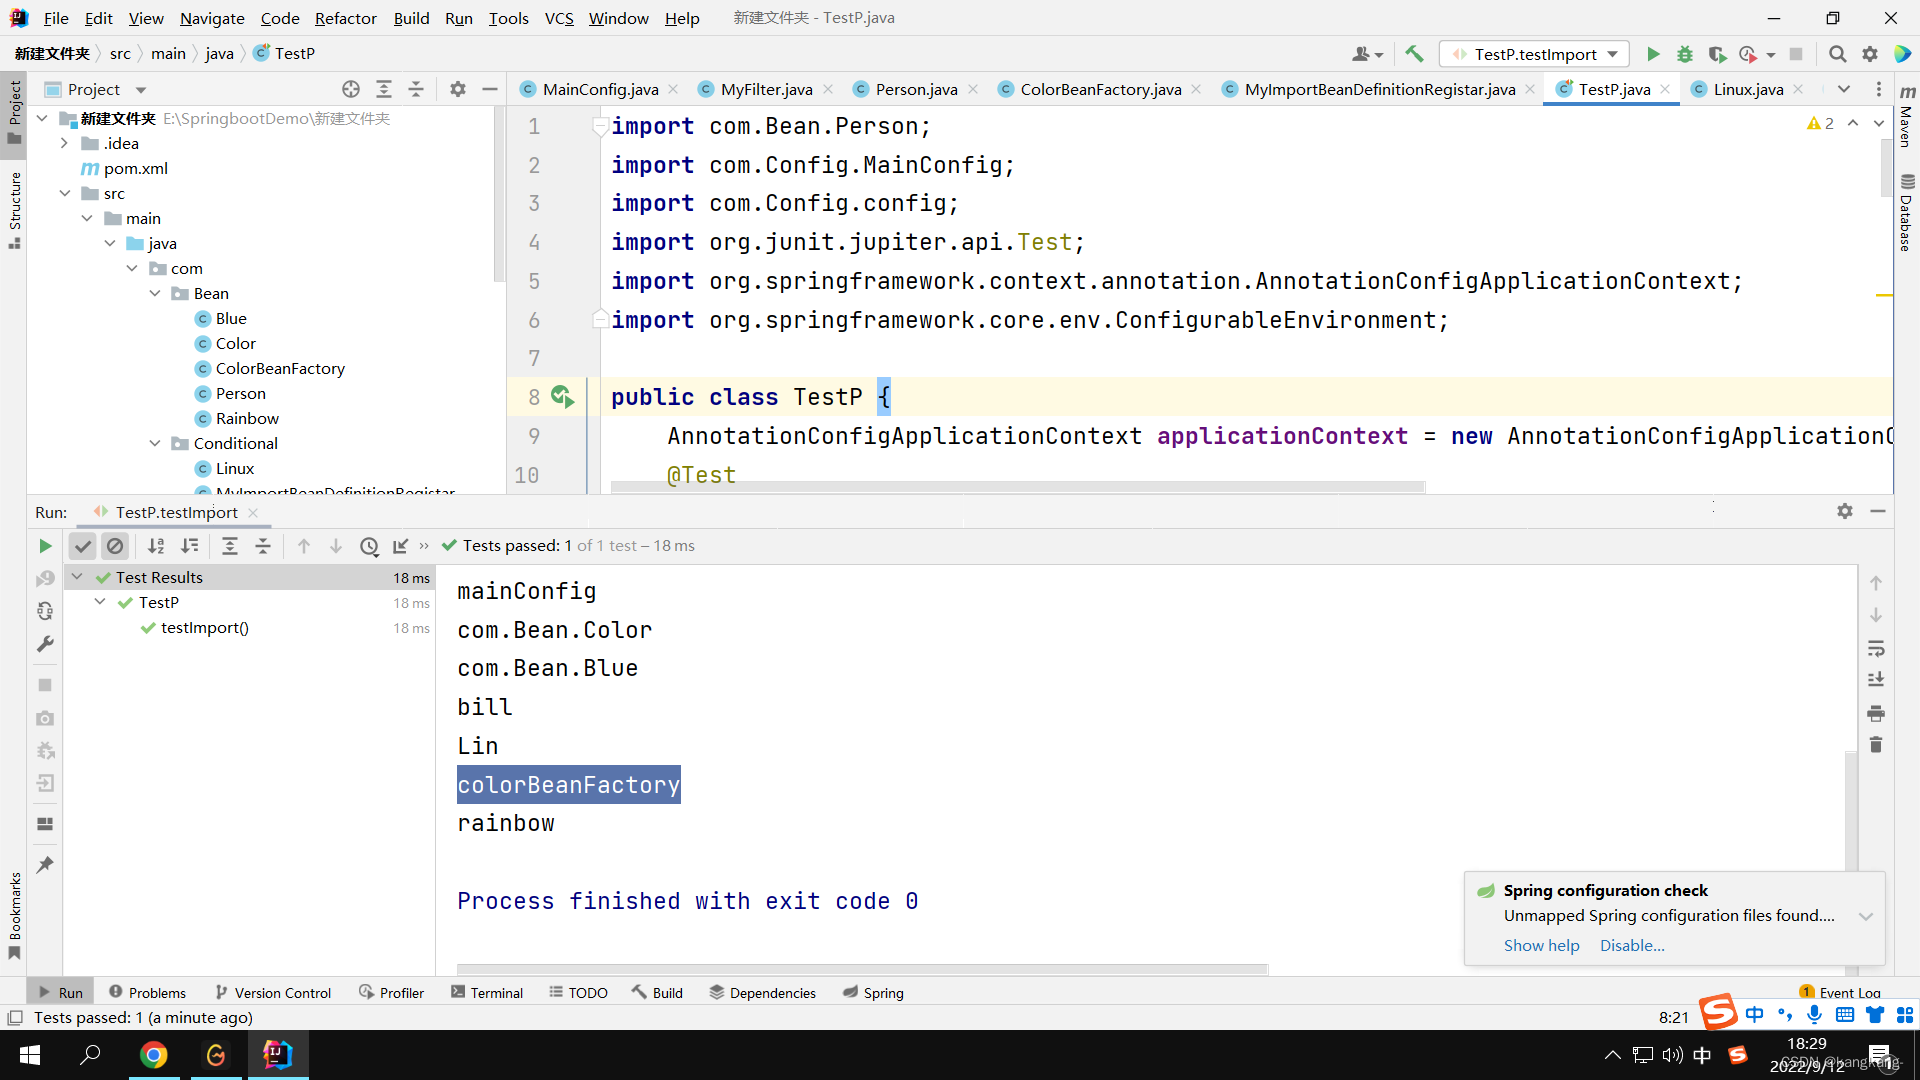Screen dimensions: 1920x1080
Task: Expand the .idea folder node
Action: (x=64, y=143)
